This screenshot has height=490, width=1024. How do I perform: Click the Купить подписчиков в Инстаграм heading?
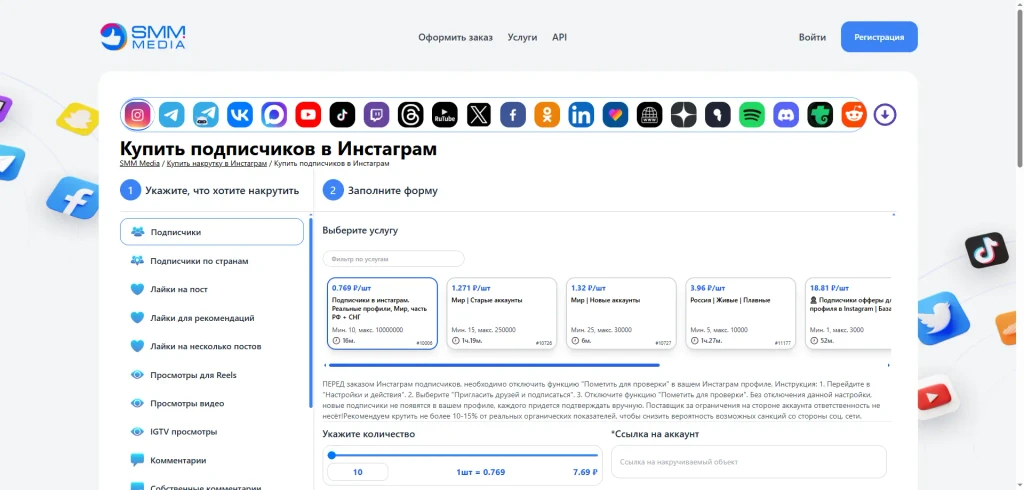click(x=278, y=149)
